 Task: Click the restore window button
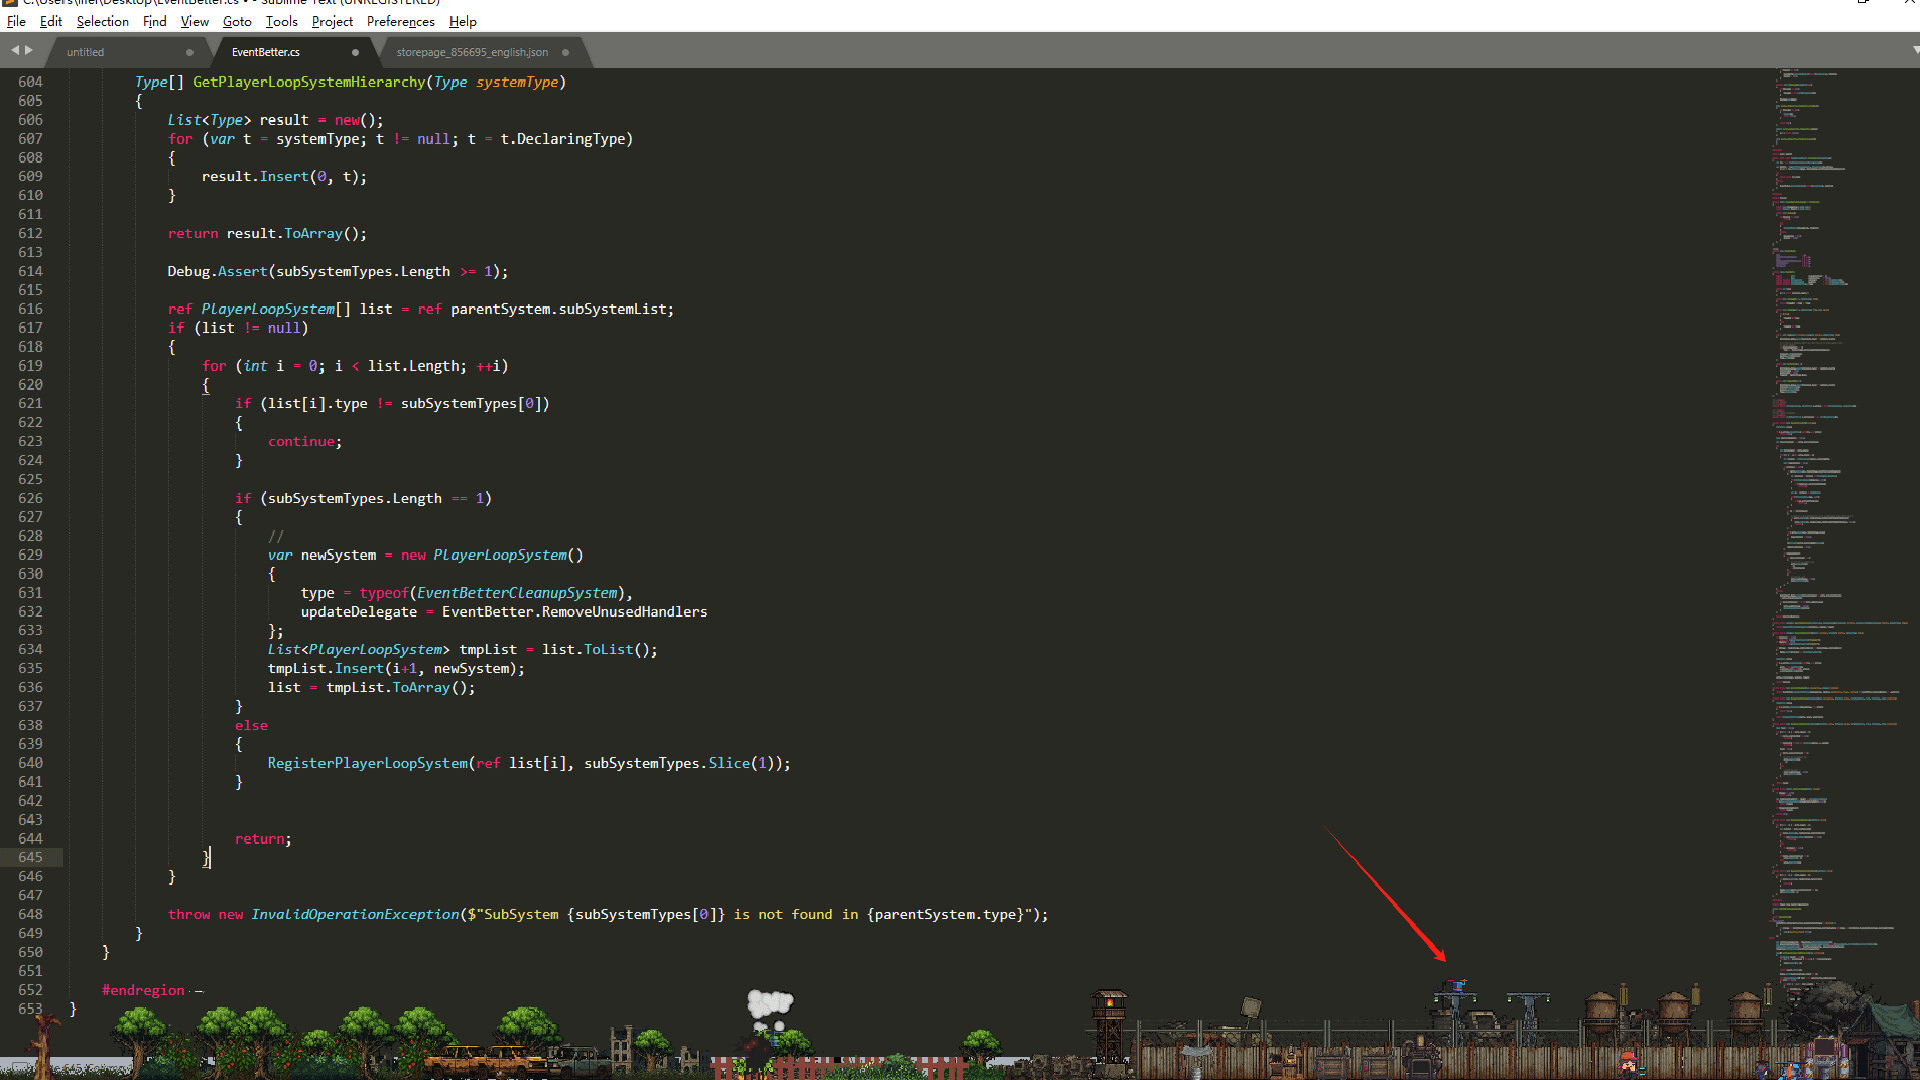[1863, 2]
